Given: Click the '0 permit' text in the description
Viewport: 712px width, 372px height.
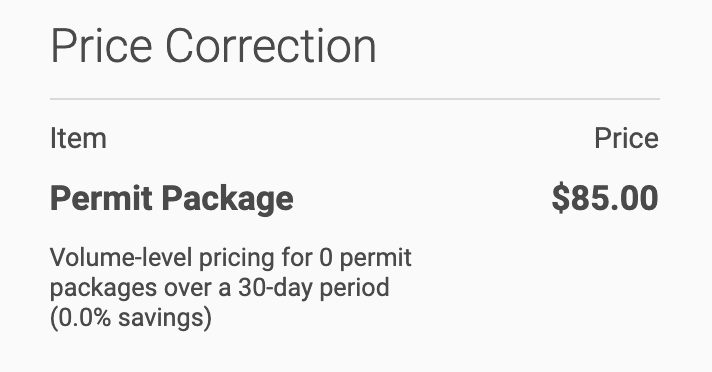Looking at the screenshot, I should click(x=366, y=258).
